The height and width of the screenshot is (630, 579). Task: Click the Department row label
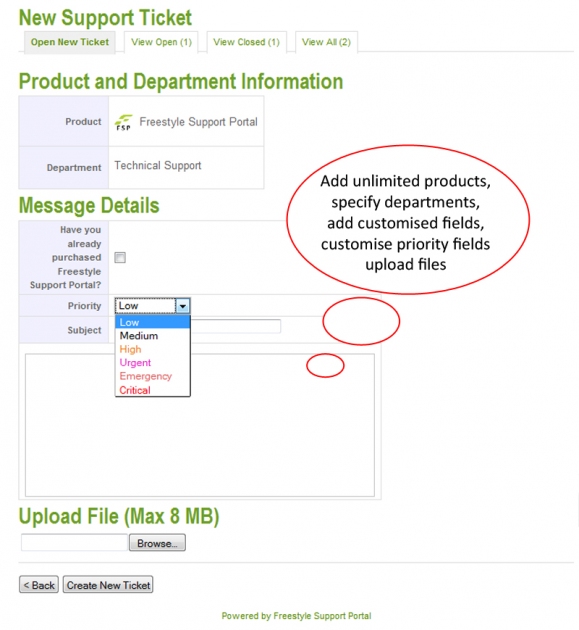click(74, 168)
